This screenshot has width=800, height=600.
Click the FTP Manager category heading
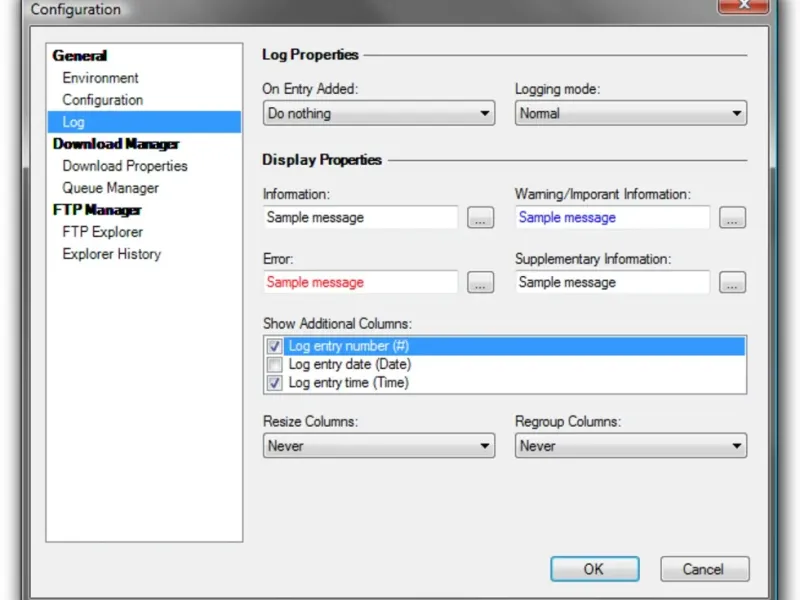pyautogui.click(x=97, y=210)
